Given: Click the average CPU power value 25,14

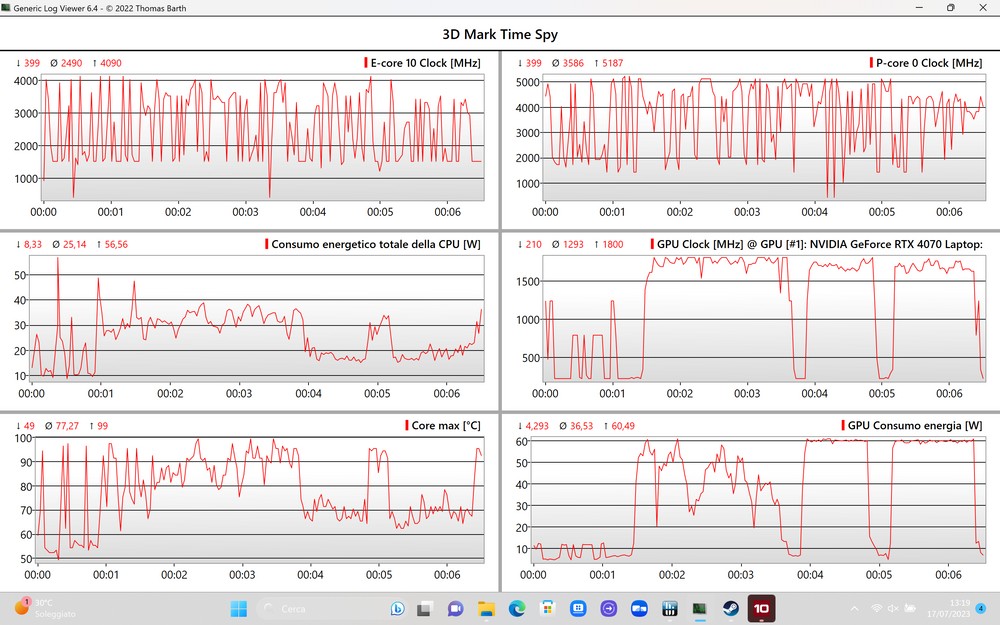Looking at the screenshot, I should (x=75, y=244).
